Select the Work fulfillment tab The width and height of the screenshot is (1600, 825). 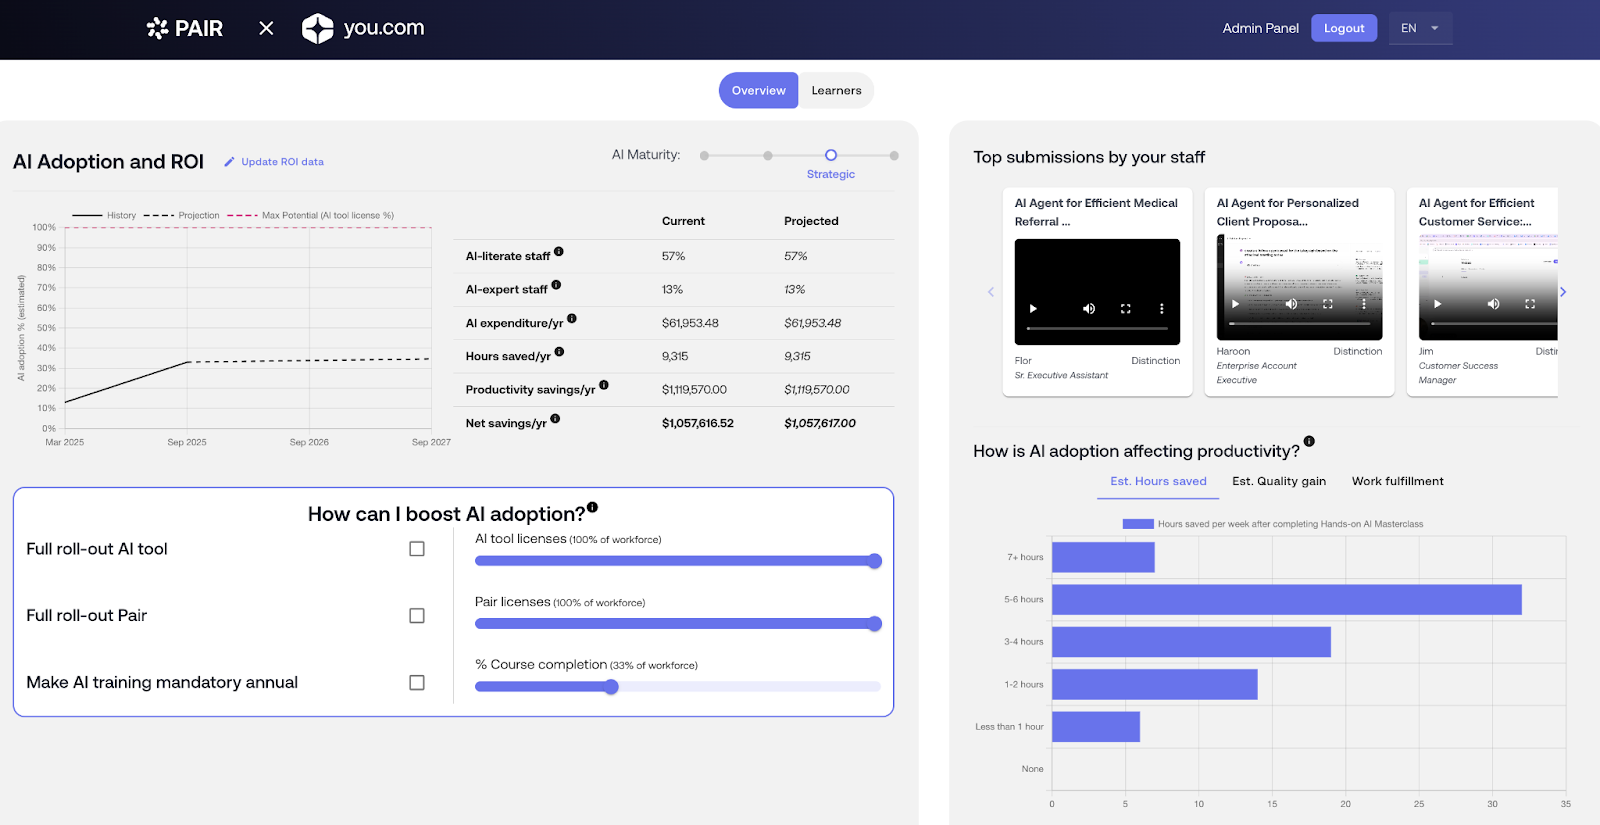(x=1398, y=481)
